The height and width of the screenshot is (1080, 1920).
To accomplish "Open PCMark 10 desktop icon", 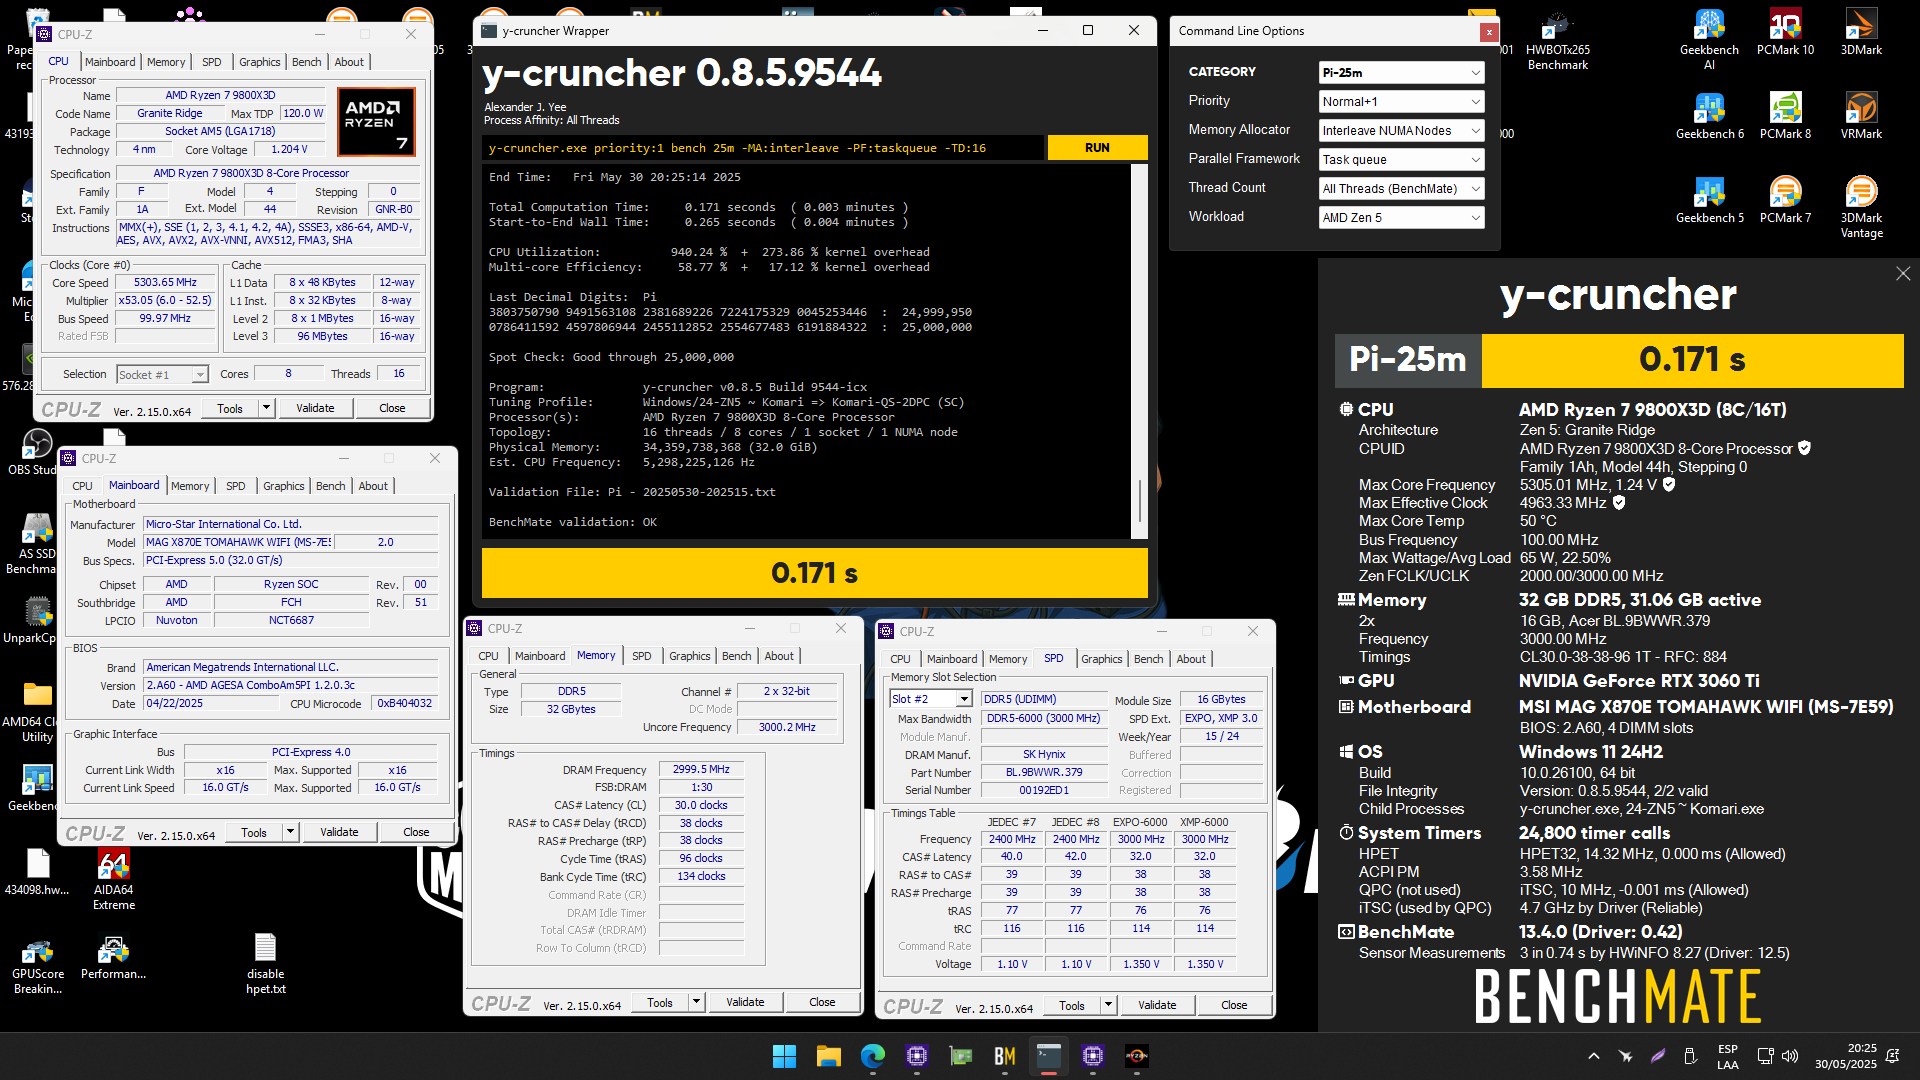I will 1785,32.
